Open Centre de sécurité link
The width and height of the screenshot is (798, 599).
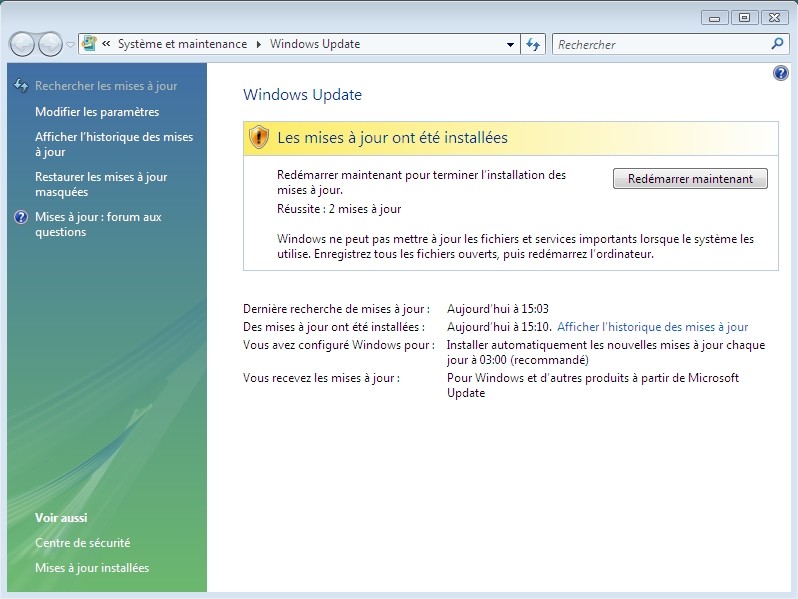pyautogui.click(x=82, y=543)
